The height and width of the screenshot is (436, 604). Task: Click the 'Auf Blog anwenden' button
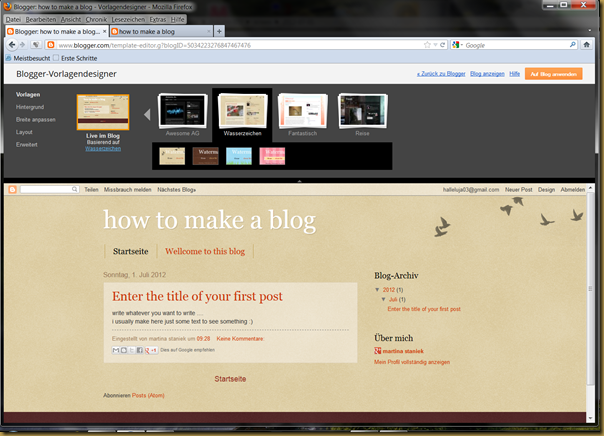tap(554, 74)
